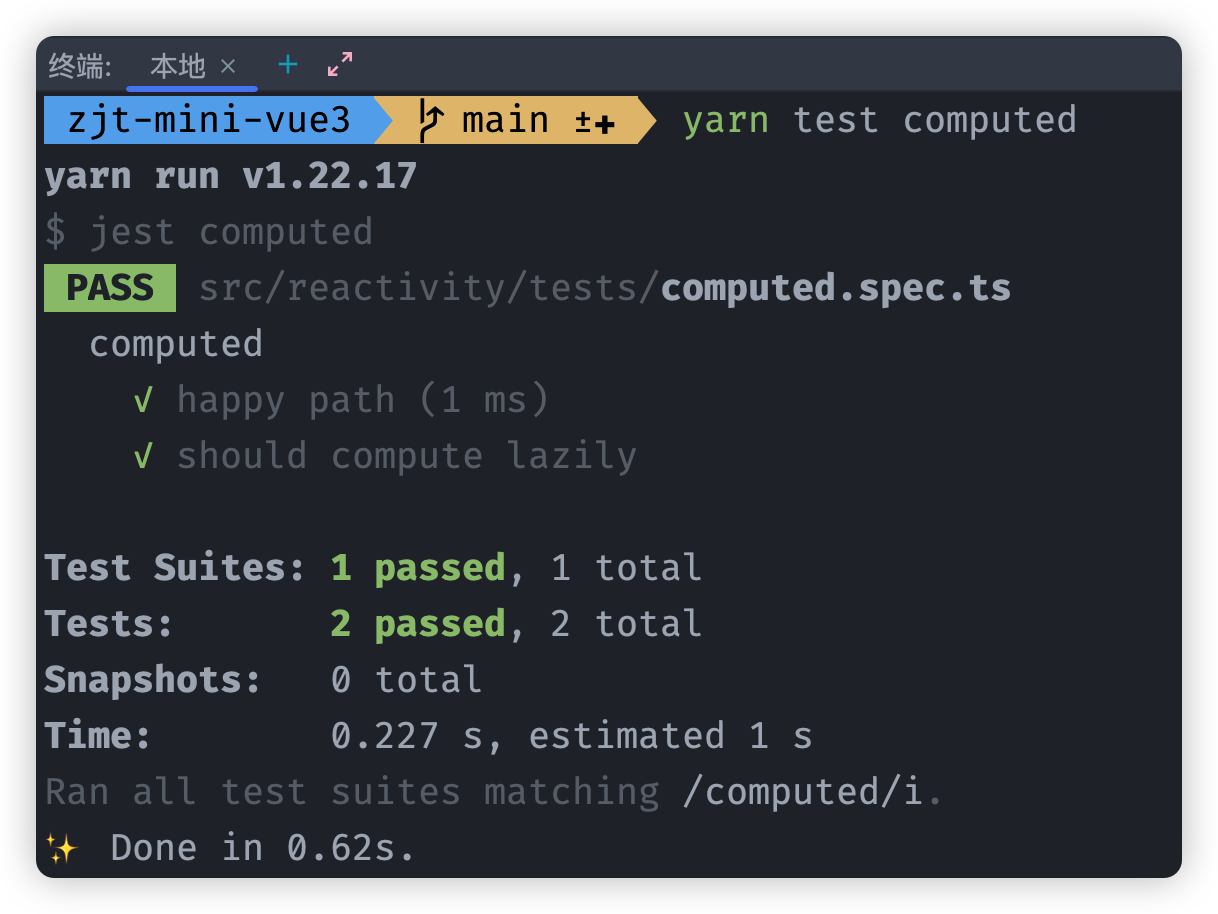Viewport: 1218px width, 914px height.
Task: Click the computed test suite name
Action: (x=176, y=344)
